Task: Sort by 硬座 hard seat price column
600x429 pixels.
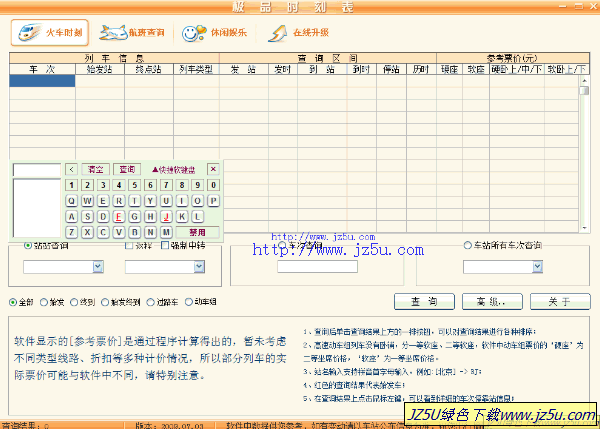Action: (450, 69)
